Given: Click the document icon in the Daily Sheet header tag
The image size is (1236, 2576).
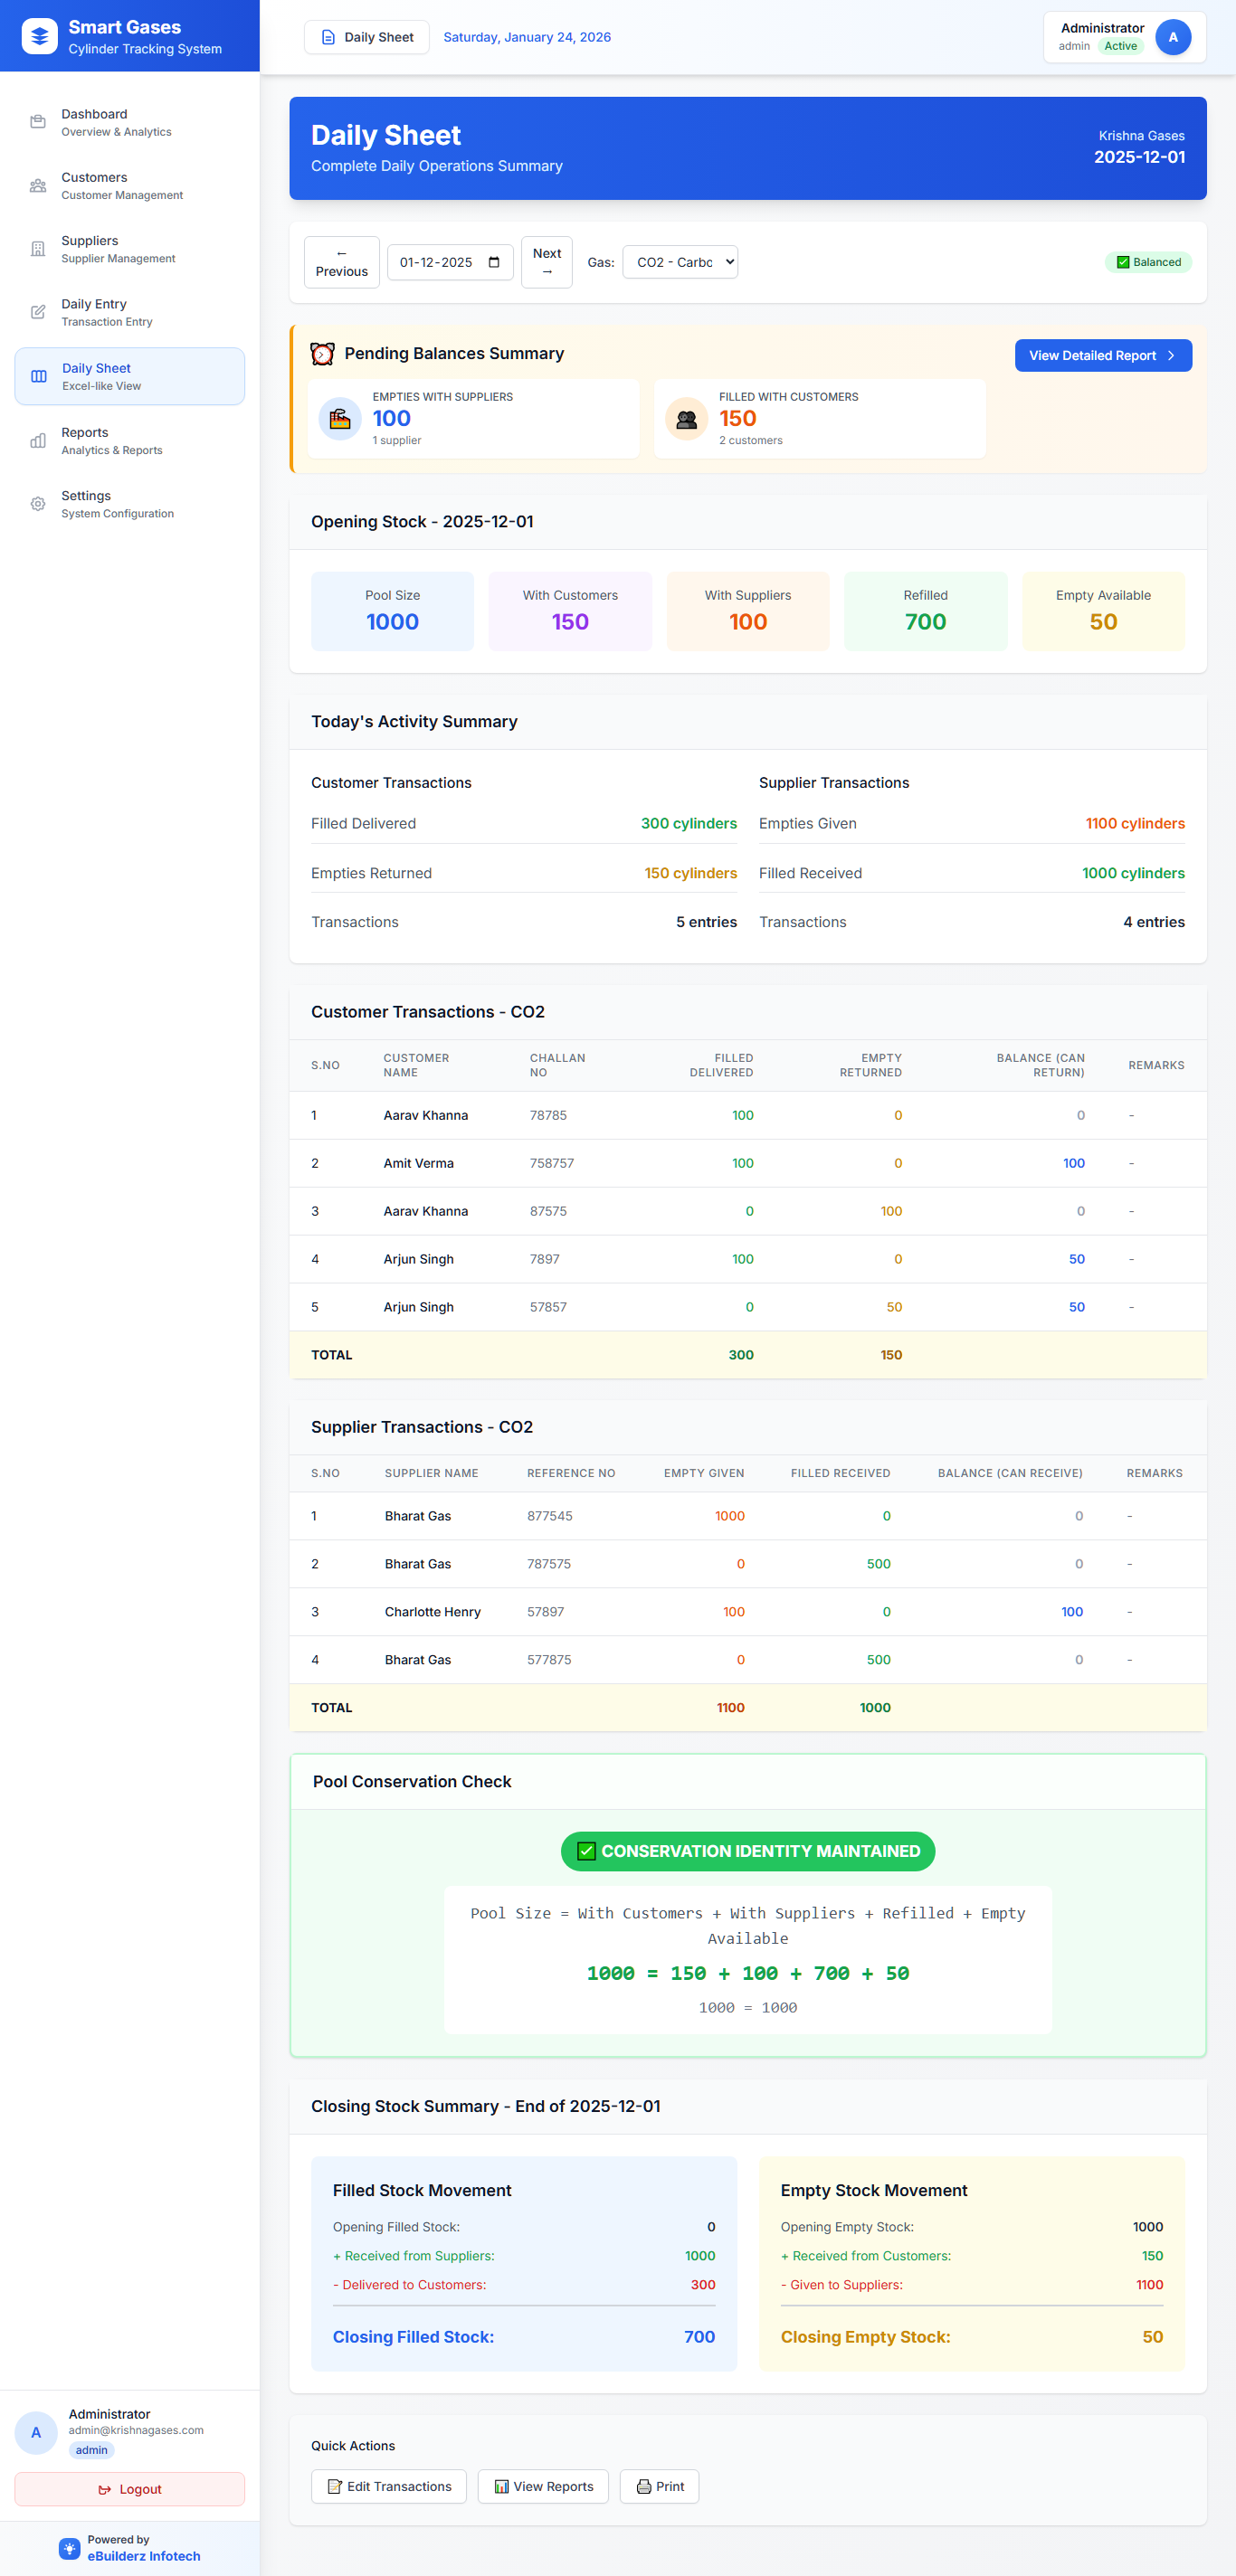Looking at the screenshot, I should [328, 37].
